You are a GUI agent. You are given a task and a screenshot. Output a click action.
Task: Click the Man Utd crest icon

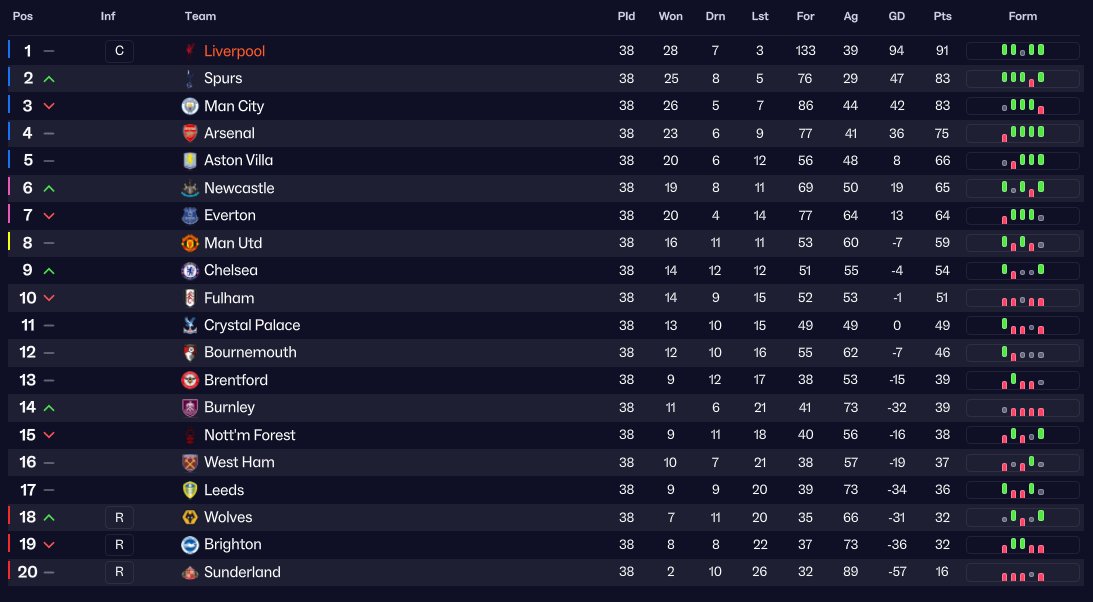[190, 243]
